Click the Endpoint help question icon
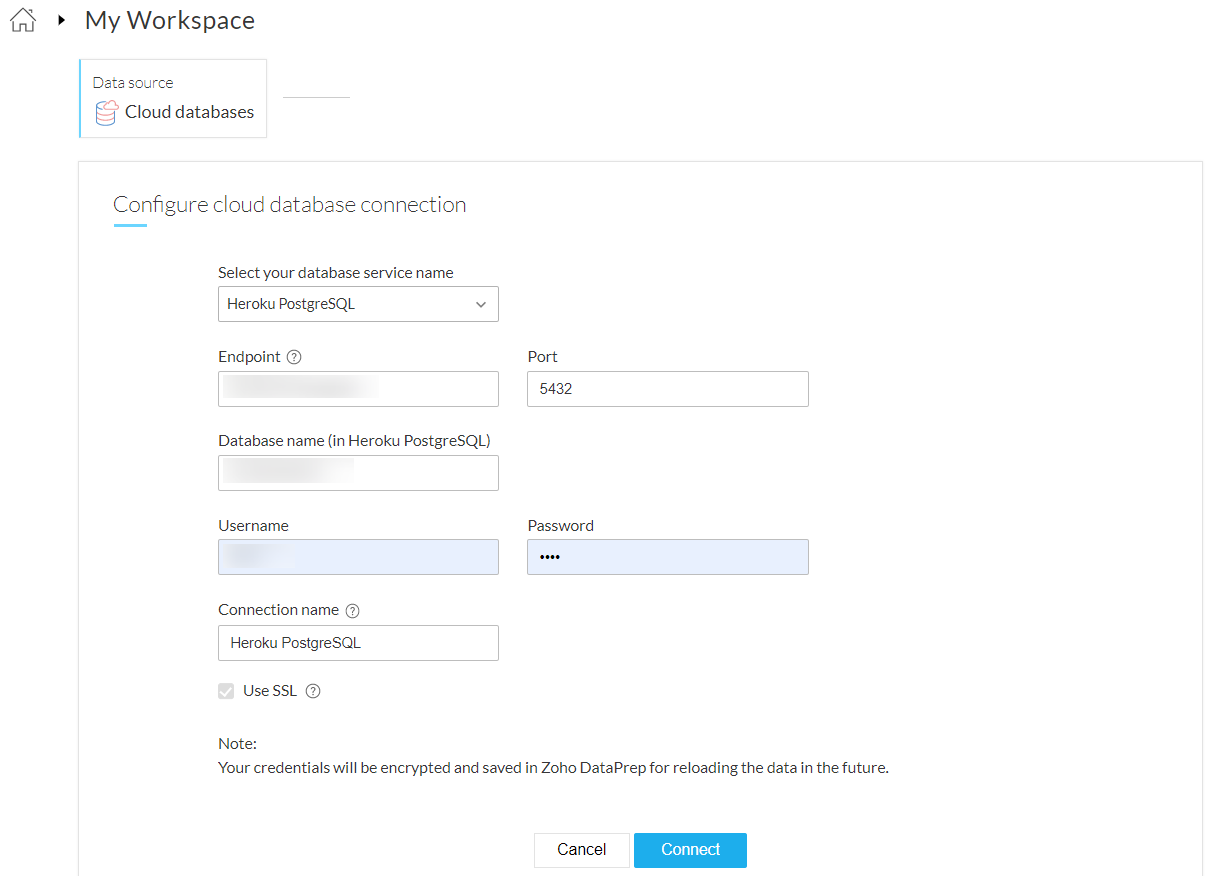 point(294,357)
